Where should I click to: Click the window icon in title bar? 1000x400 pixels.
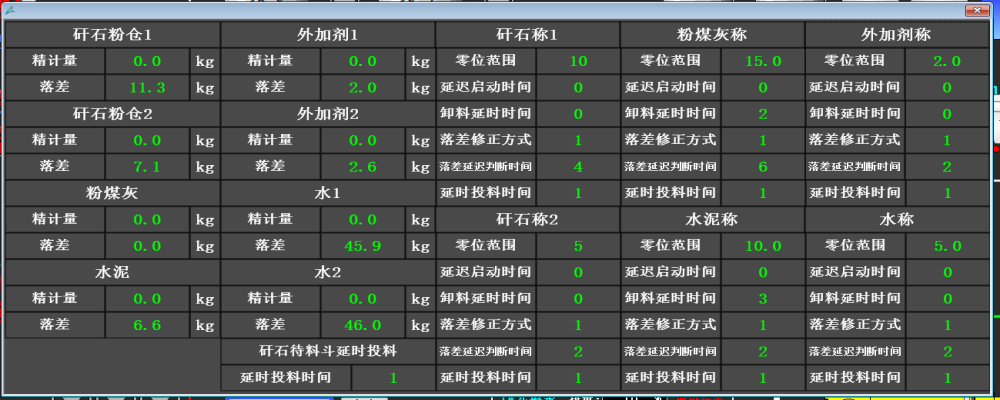point(9,9)
